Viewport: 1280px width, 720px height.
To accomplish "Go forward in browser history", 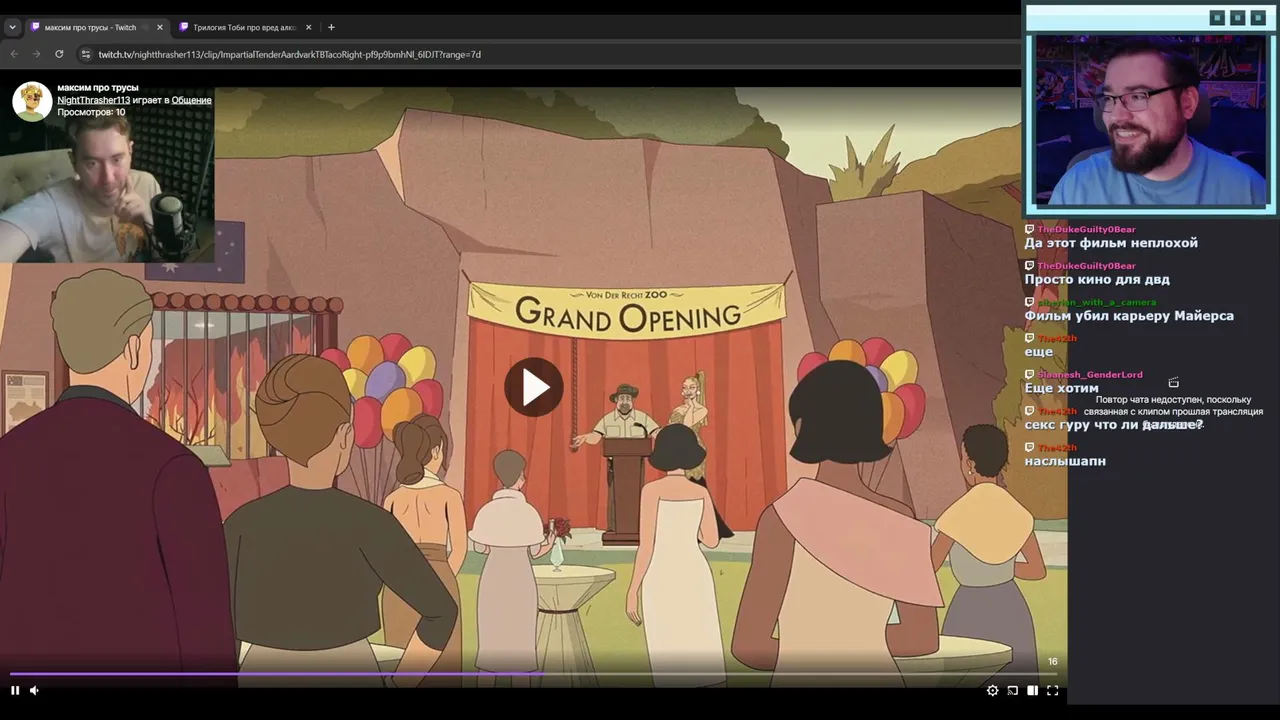I will 36,54.
